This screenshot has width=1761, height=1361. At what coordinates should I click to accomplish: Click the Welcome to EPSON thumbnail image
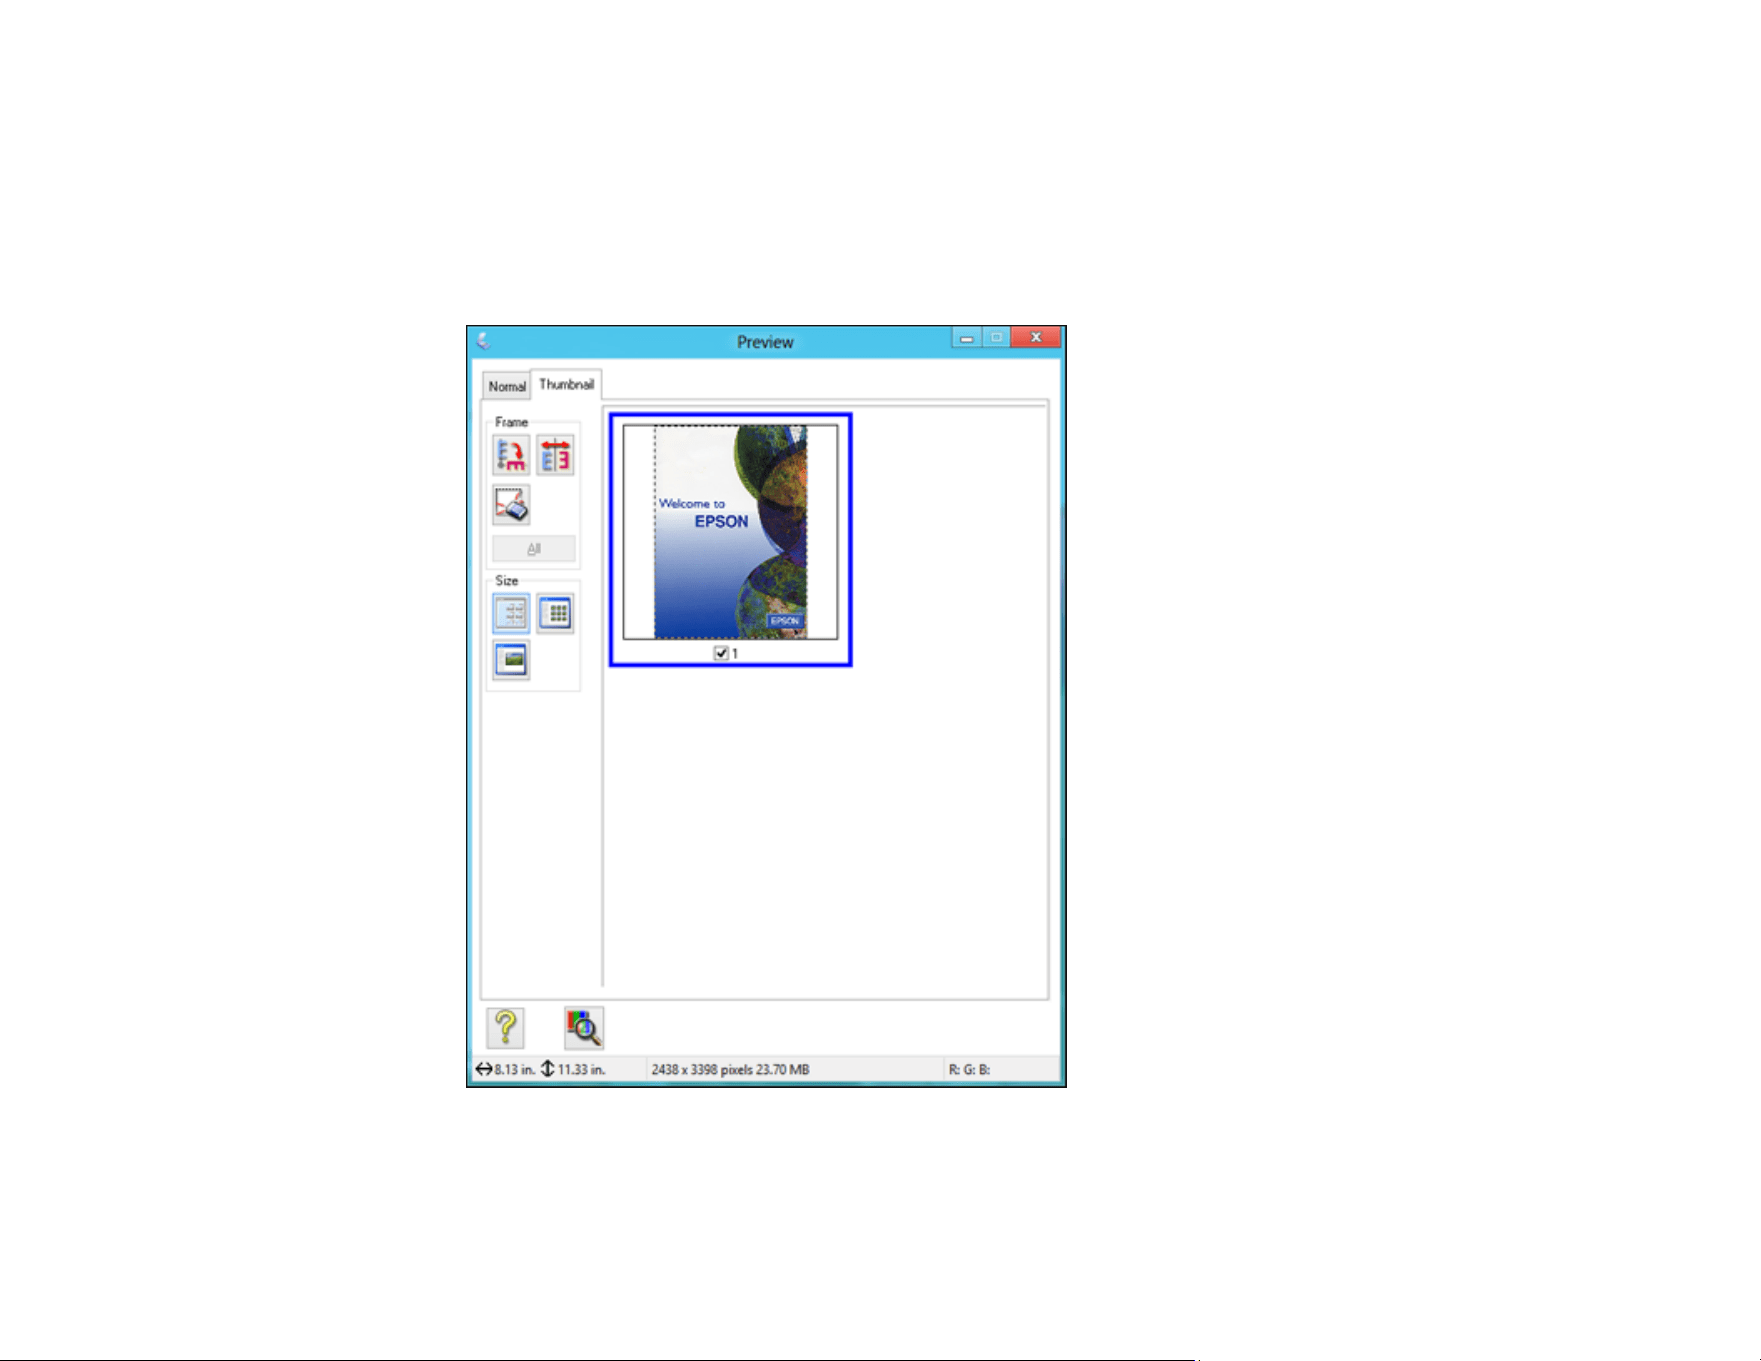coord(730,532)
